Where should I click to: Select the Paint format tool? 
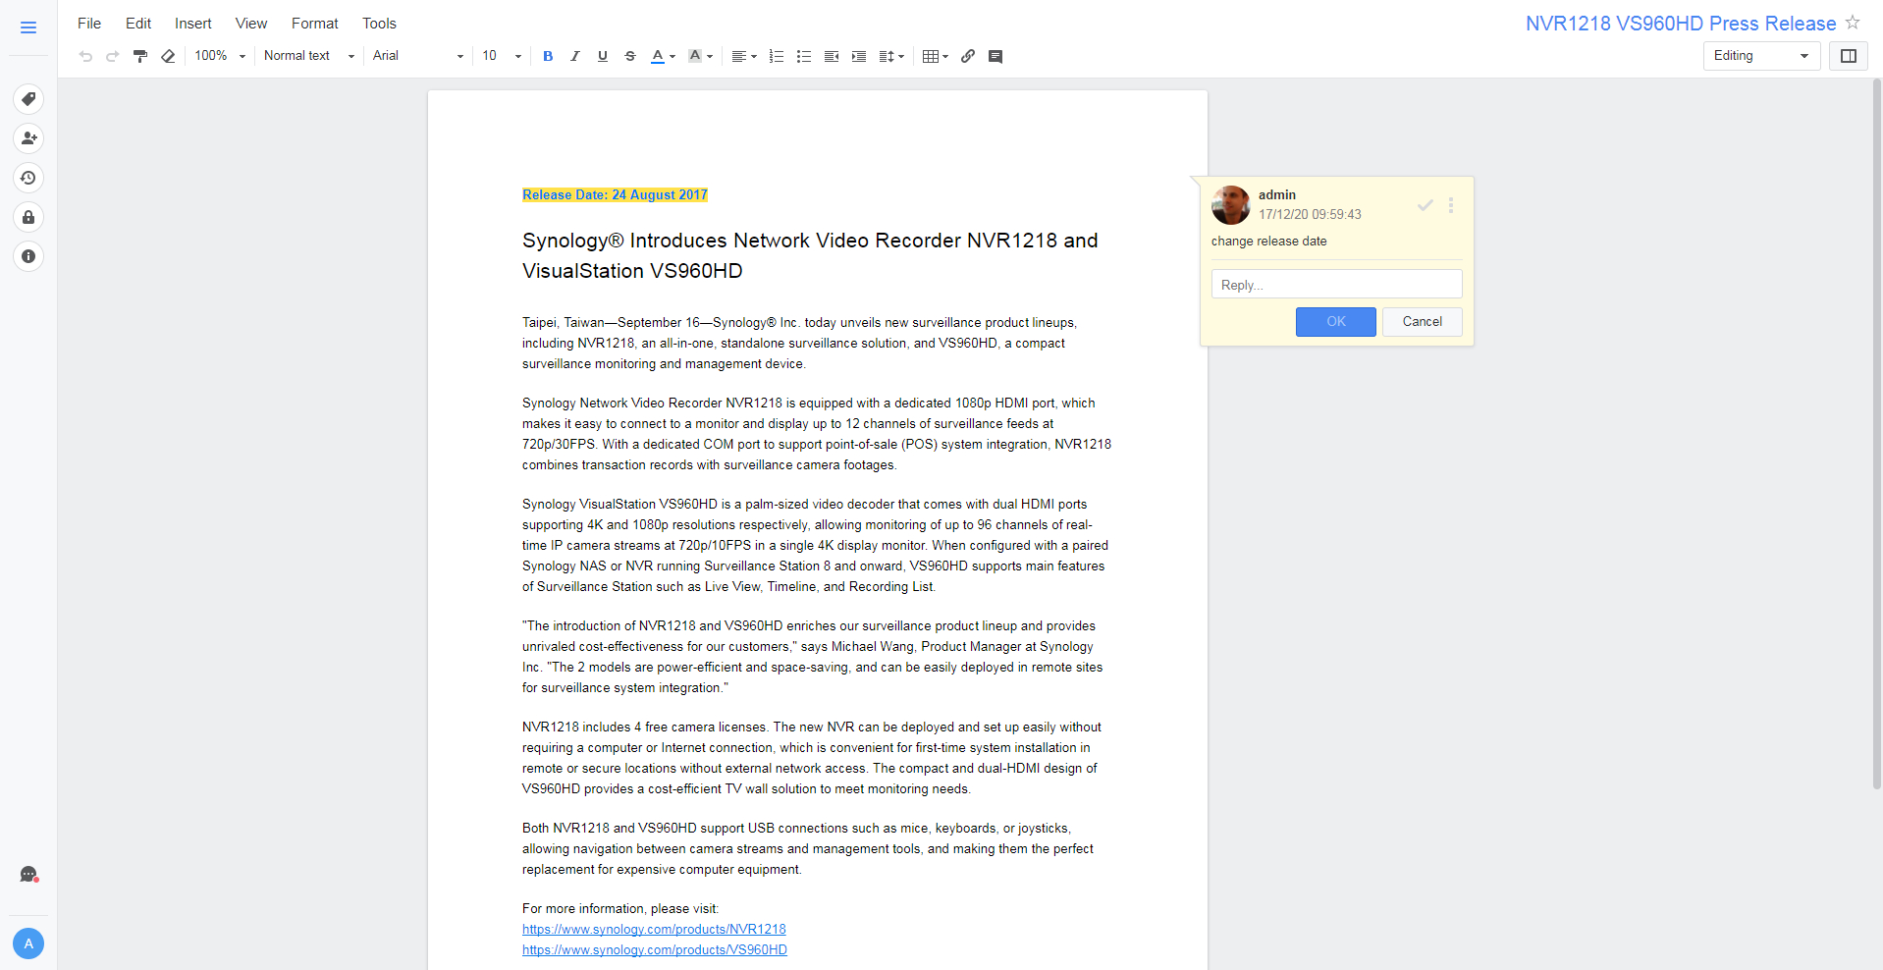point(140,56)
